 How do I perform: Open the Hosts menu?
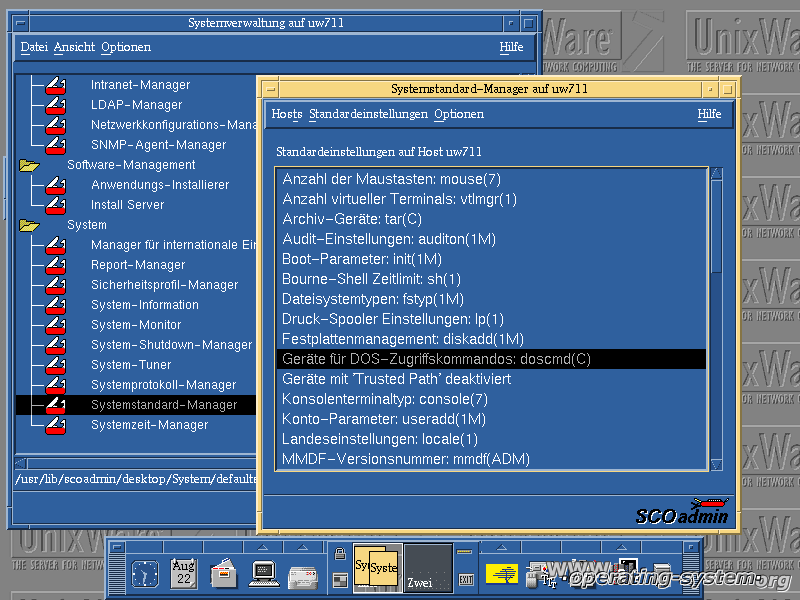pyautogui.click(x=287, y=114)
